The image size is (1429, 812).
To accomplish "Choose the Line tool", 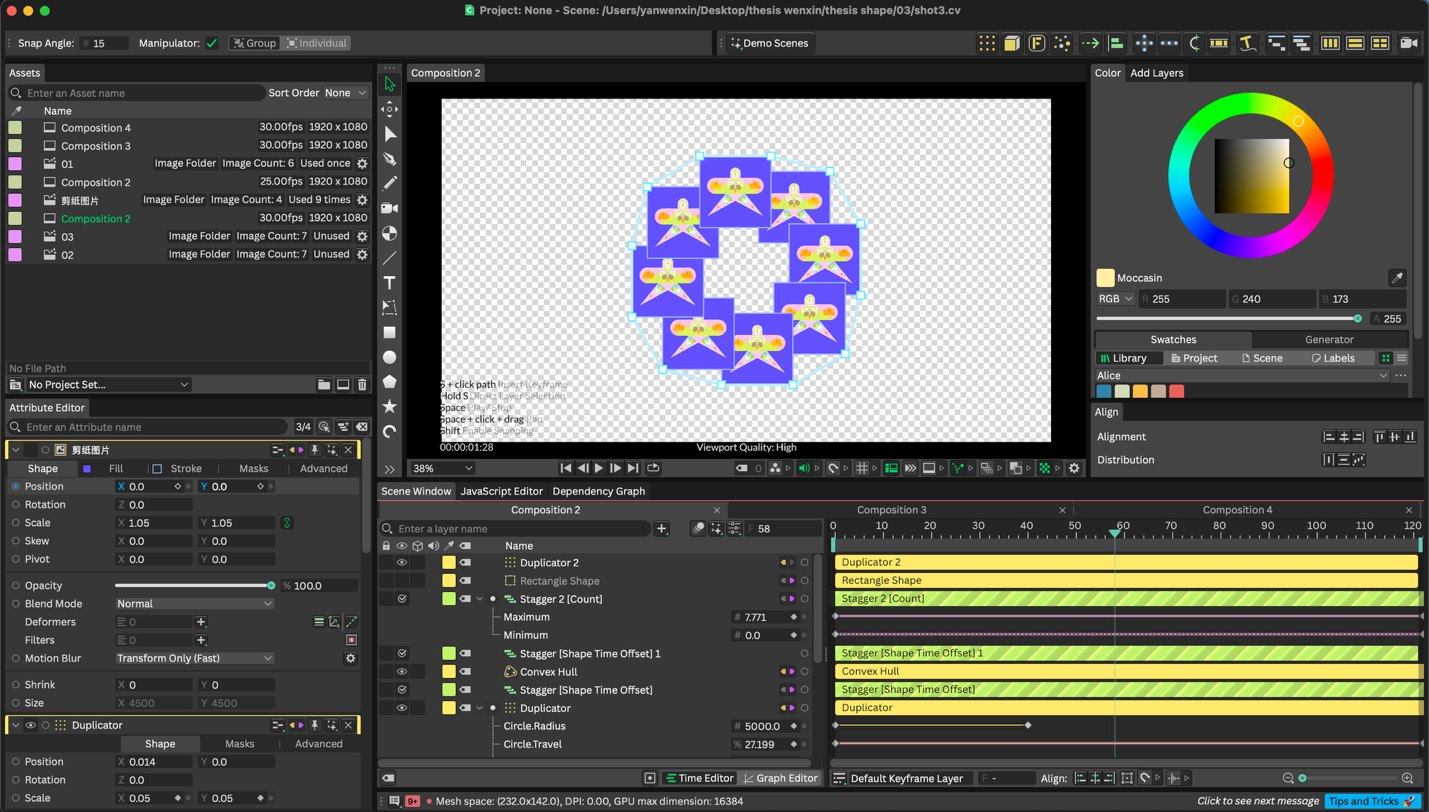I will point(390,258).
